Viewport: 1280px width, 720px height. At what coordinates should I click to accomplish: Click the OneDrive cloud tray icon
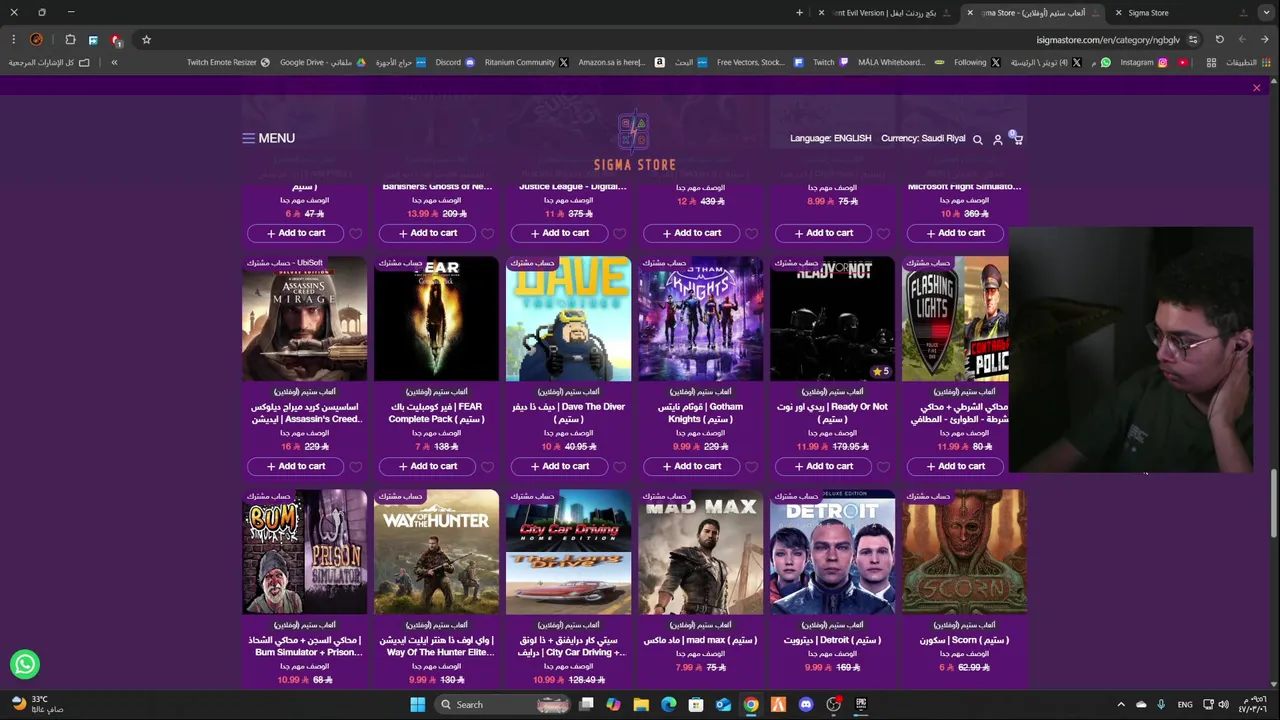[x=1141, y=705]
